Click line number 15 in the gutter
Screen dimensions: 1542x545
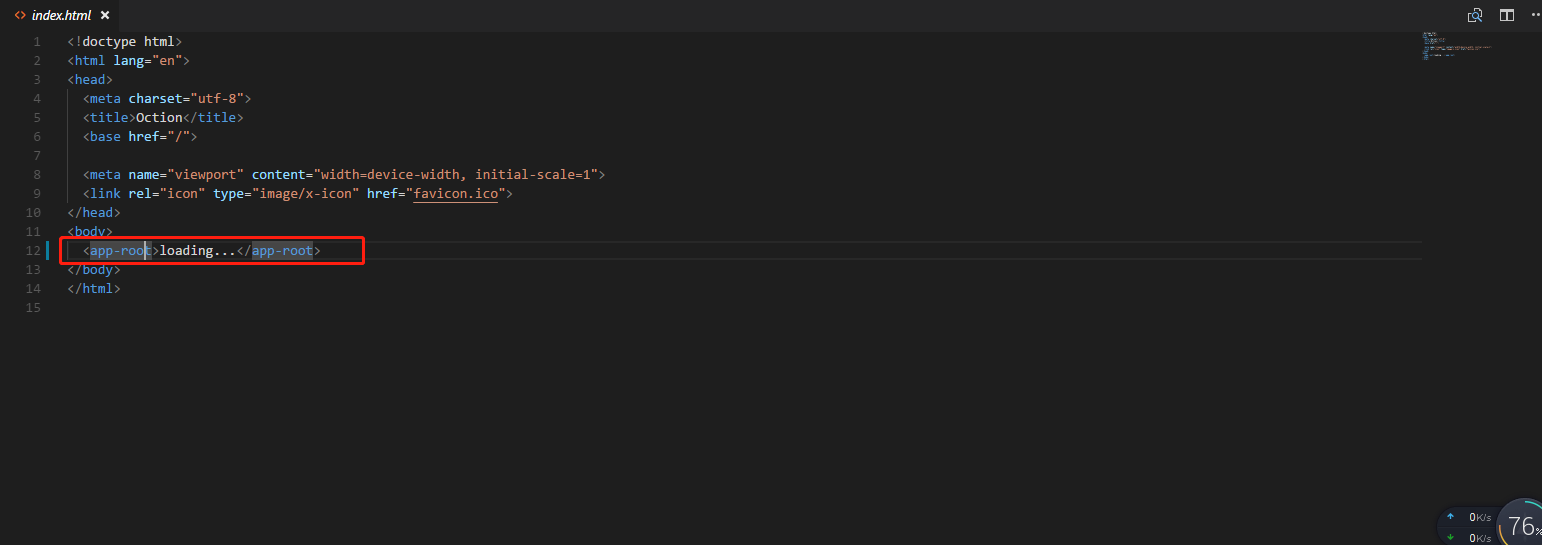[34, 308]
